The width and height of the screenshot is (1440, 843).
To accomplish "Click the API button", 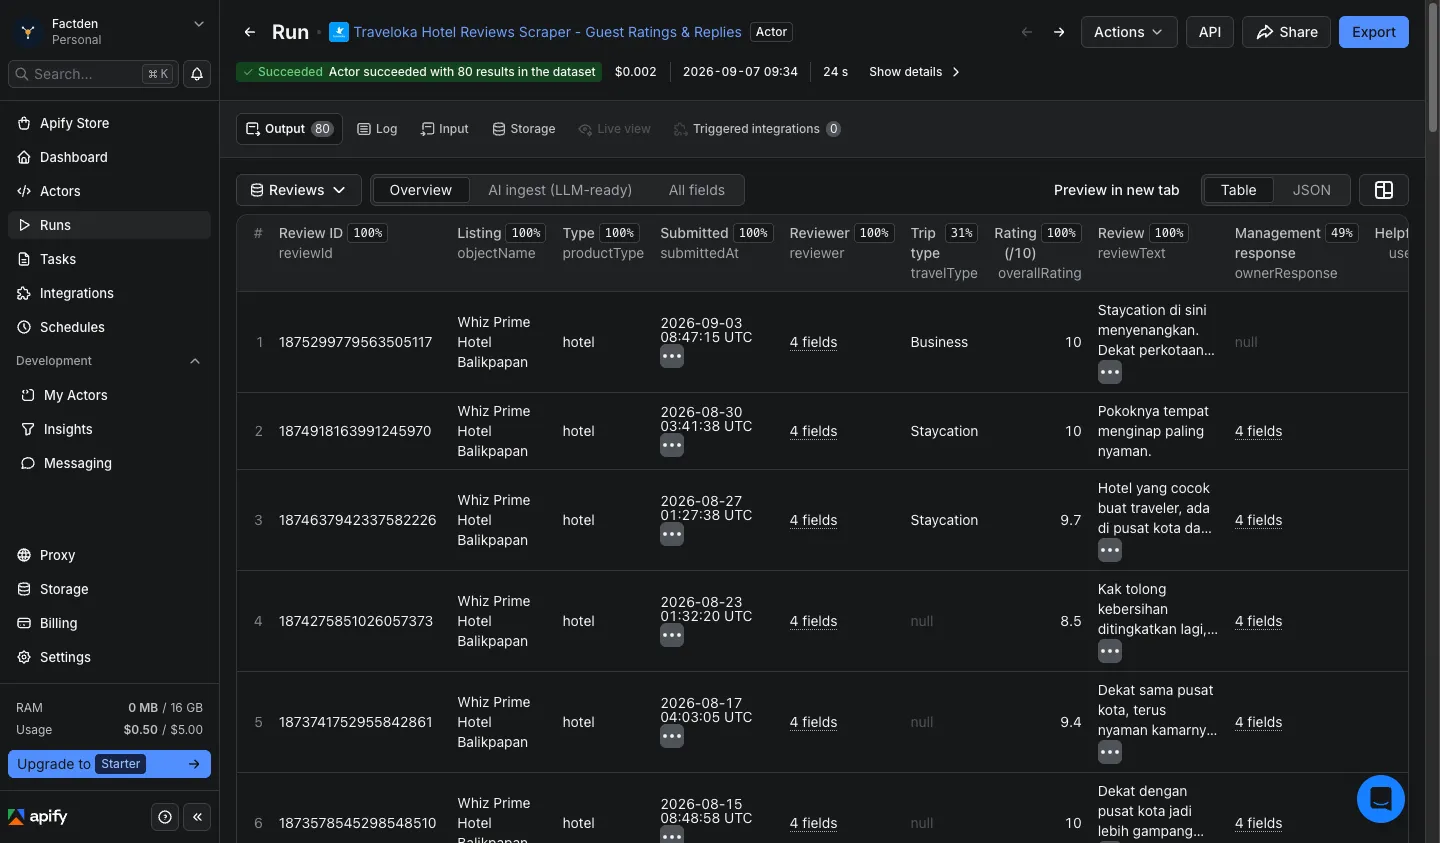I will (1210, 32).
